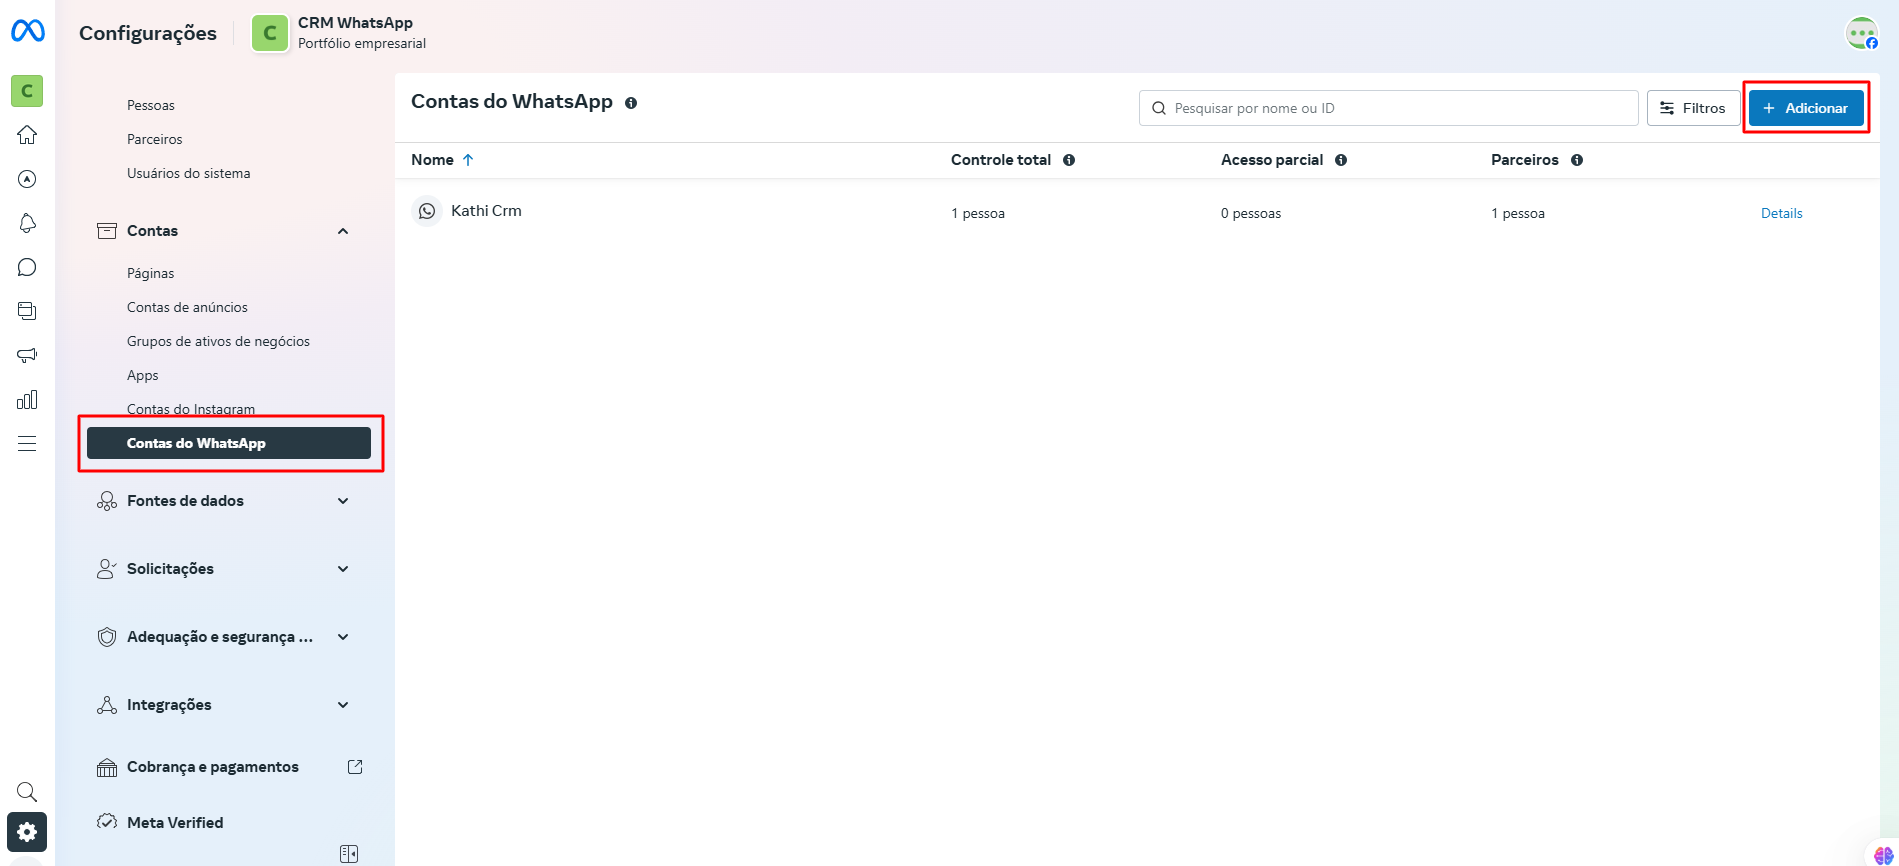Collapse the Contas section

pos(343,231)
